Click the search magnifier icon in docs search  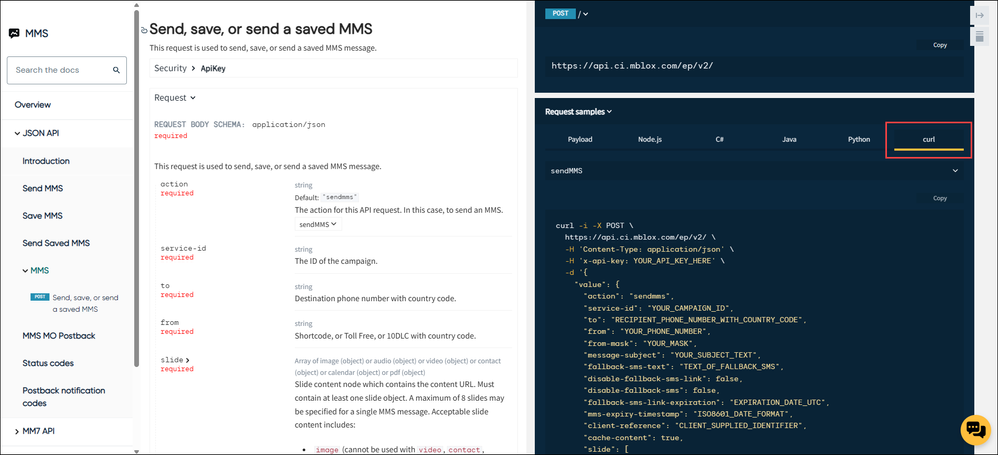116,70
